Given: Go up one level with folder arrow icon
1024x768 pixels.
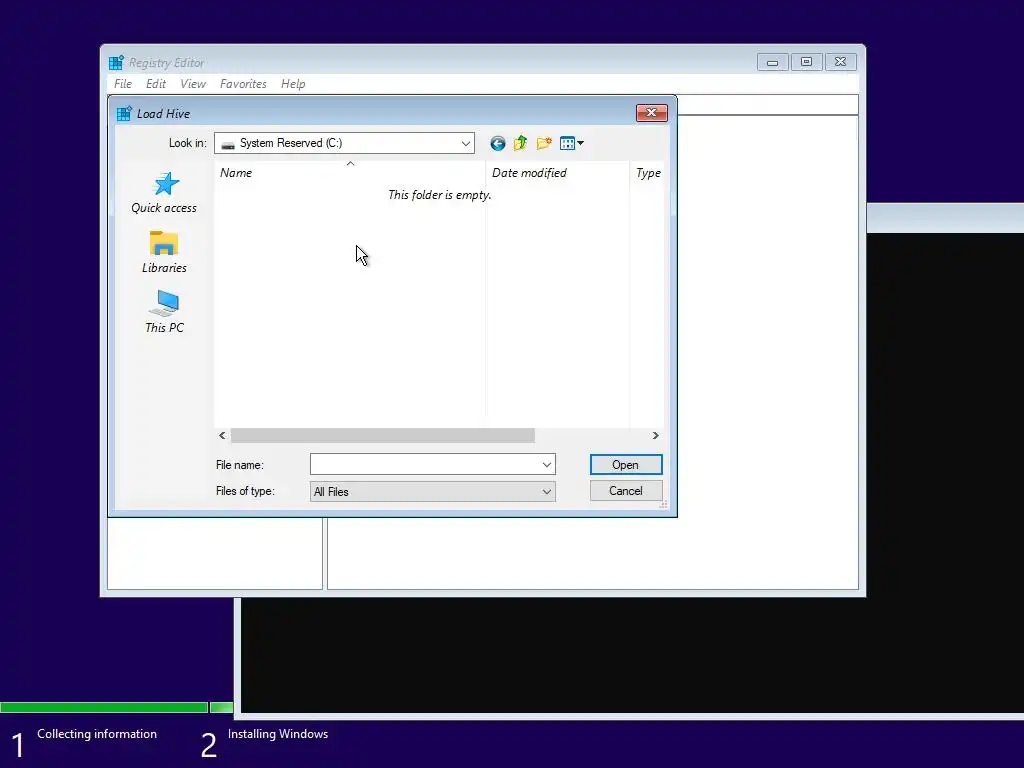Looking at the screenshot, I should coord(520,143).
